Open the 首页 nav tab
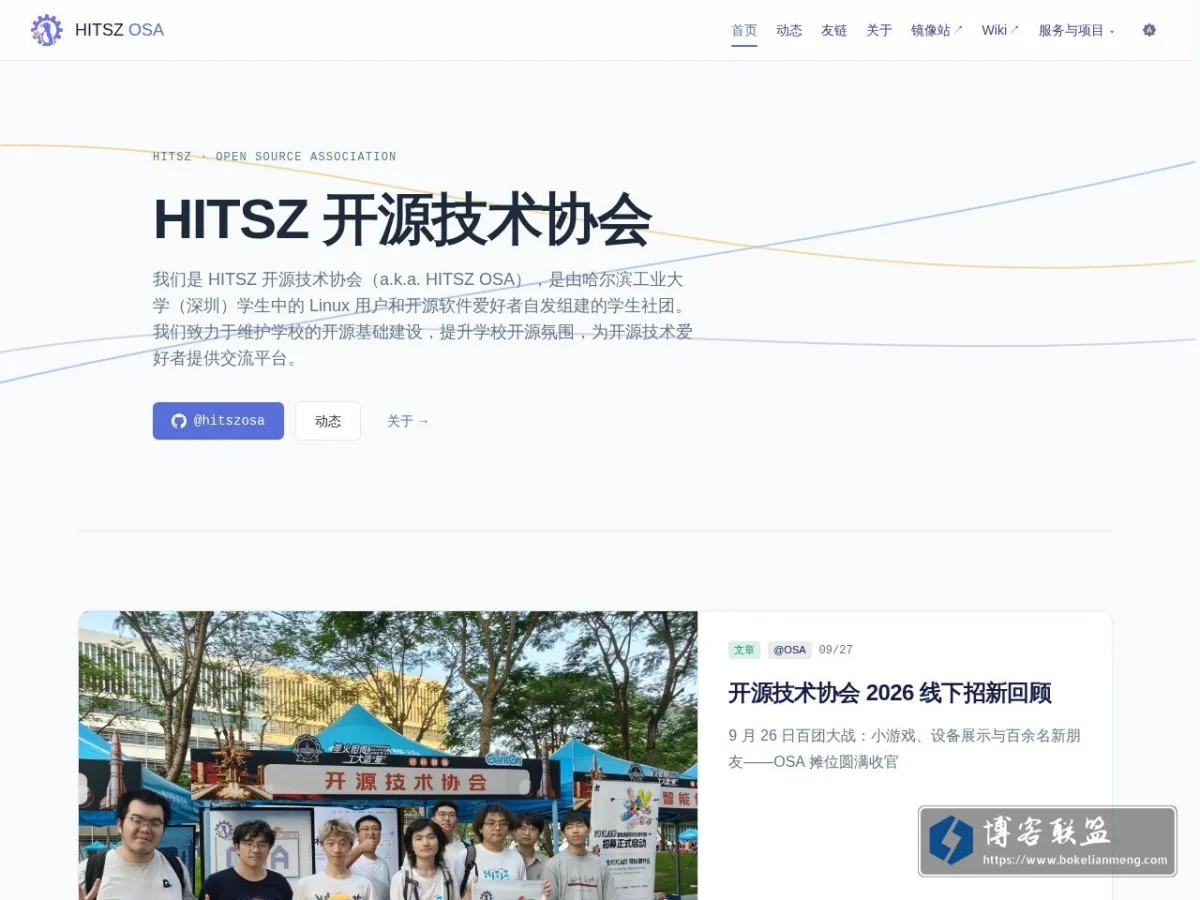This screenshot has height=900, width=1200. 744,30
